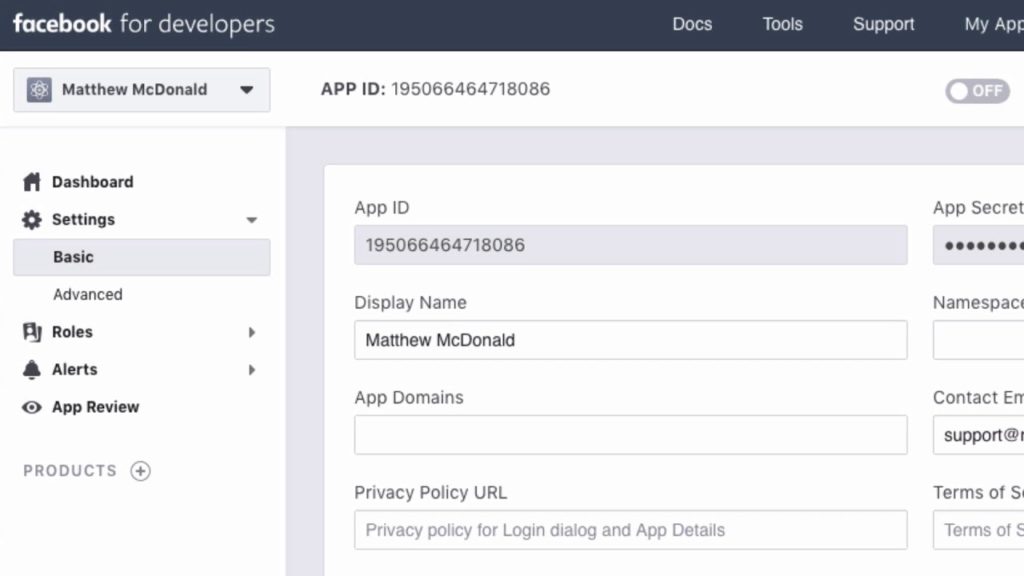The image size is (1024, 576).
Task: Click the Roles badge icon
Action: point(31,332)
